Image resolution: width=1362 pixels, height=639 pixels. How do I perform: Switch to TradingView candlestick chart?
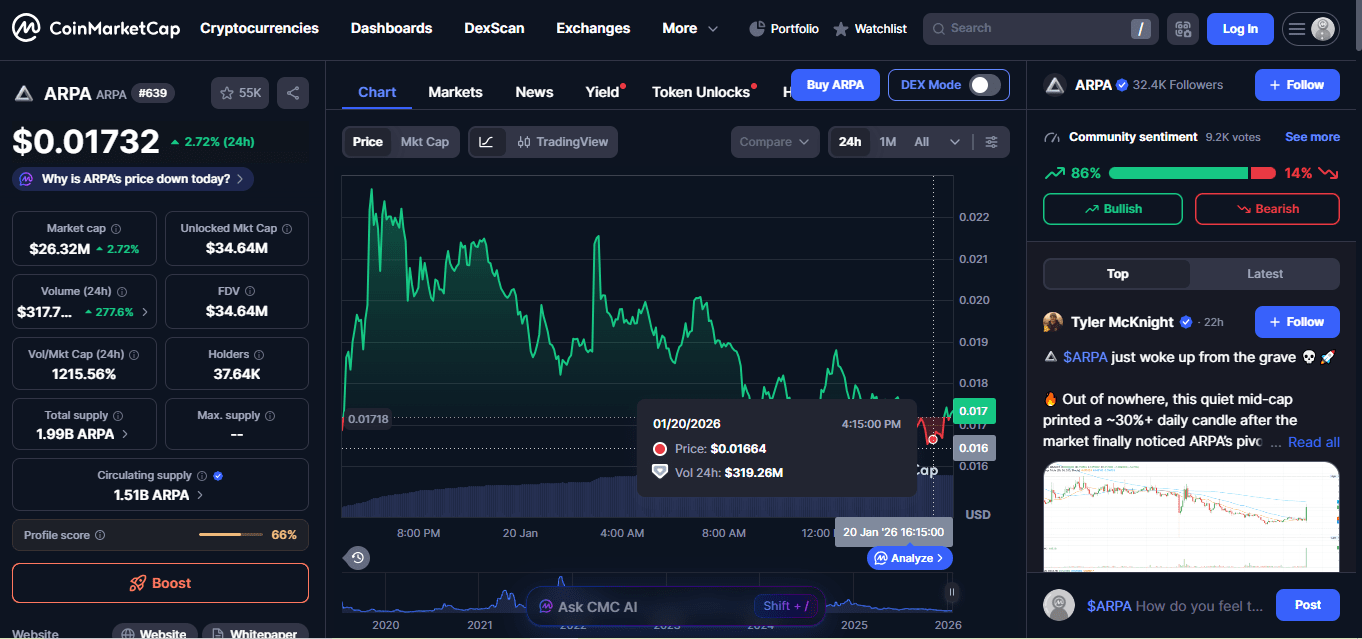coord(562,142)
